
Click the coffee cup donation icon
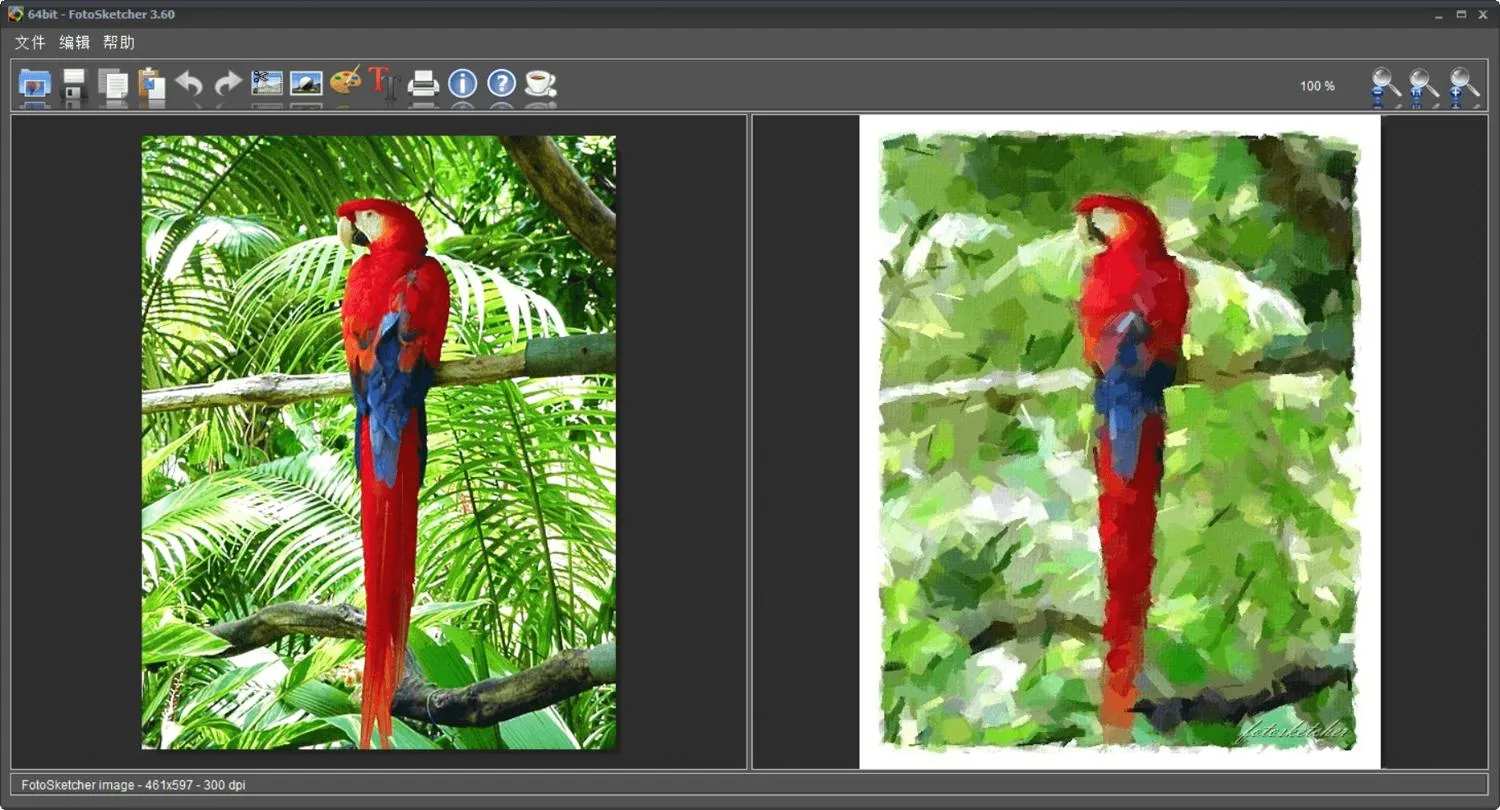point(538,84)
